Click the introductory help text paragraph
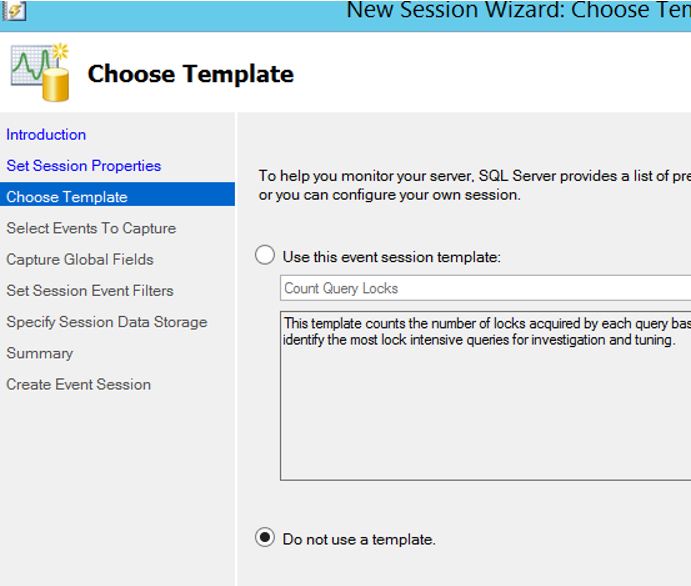691x586 pixels. click(x=475, y=185)
